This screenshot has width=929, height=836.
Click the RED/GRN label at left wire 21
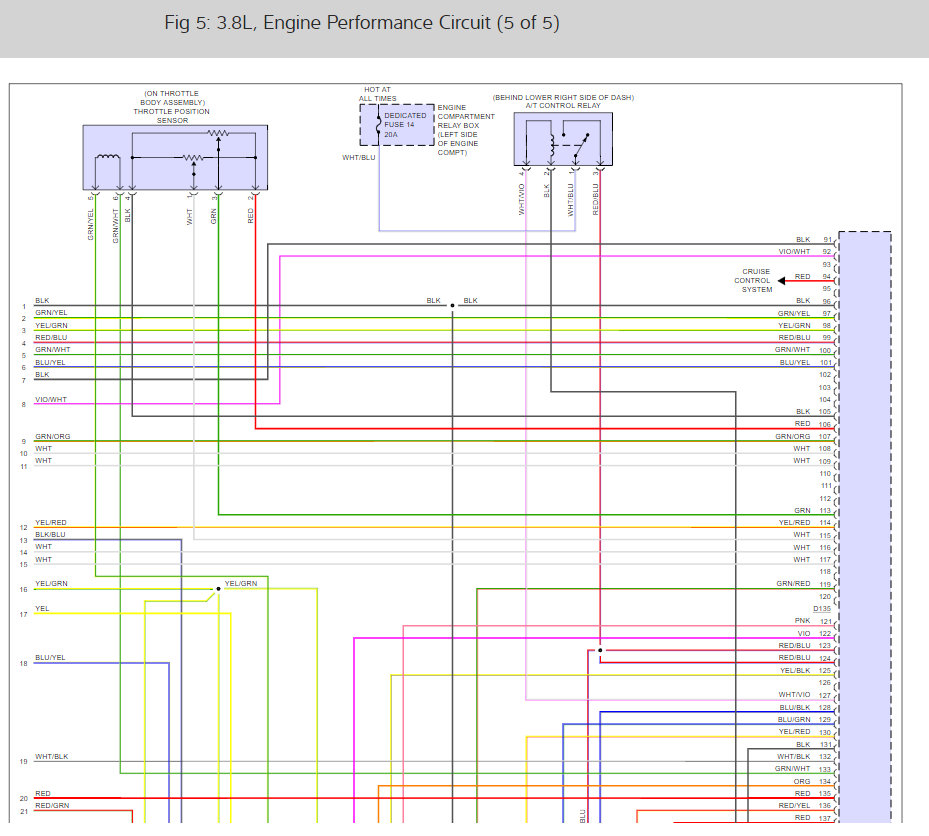click(51, 805)
